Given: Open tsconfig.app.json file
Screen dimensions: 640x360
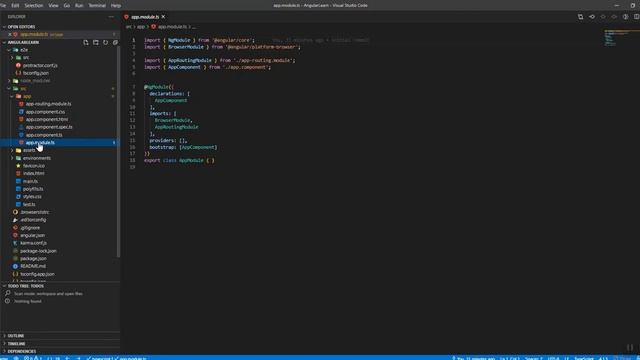Looking at the screenshot, I should coord(37,274).
